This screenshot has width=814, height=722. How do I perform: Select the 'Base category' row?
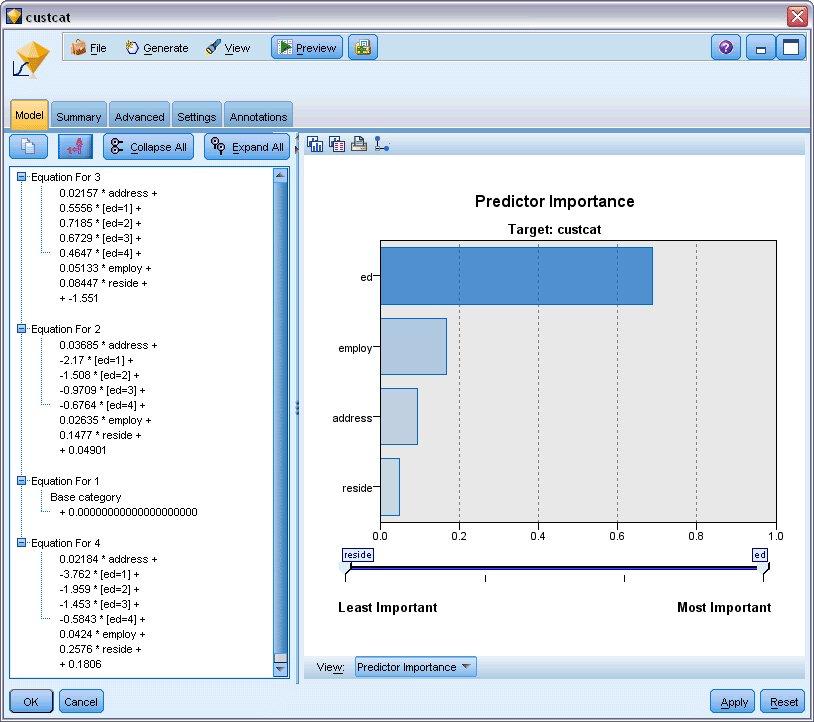(86, 497)
